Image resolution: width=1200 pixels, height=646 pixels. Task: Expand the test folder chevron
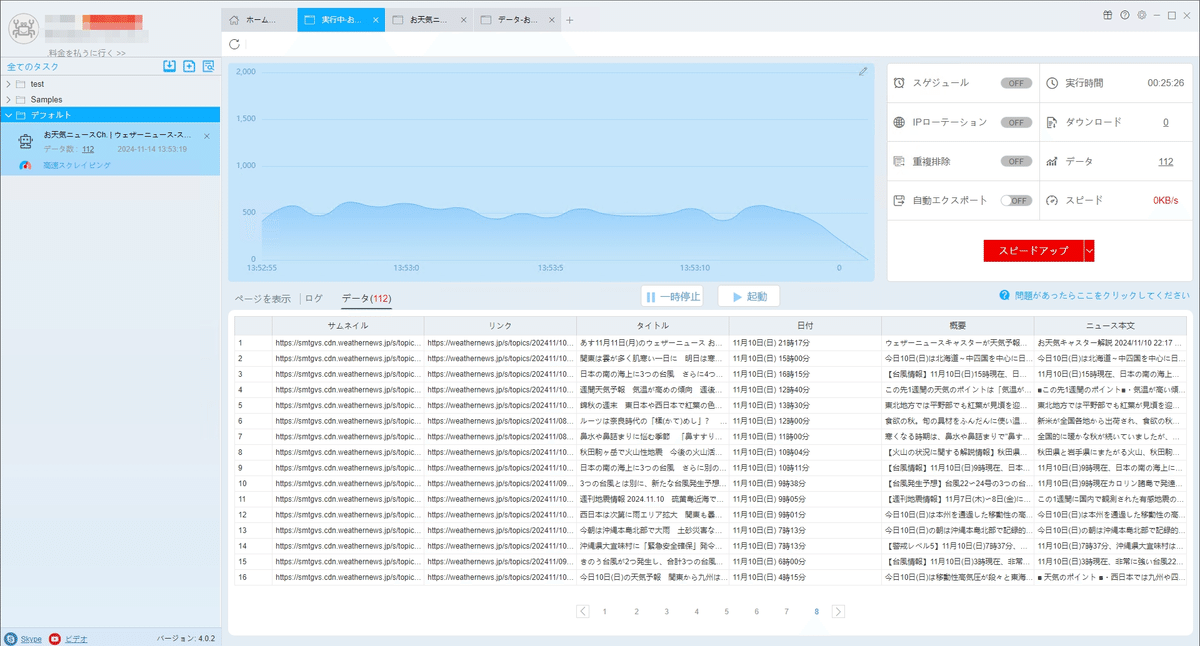coord(8,84)
